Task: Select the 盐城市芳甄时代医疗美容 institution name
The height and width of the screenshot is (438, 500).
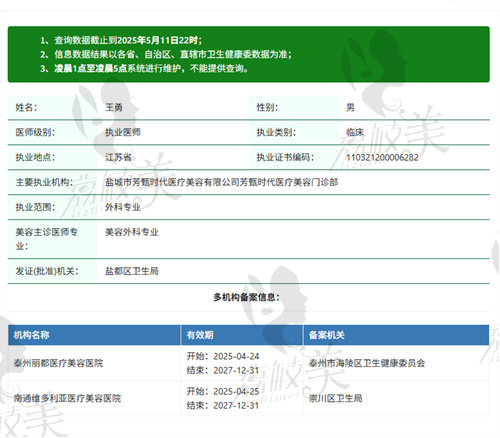Action: [222, 182]
